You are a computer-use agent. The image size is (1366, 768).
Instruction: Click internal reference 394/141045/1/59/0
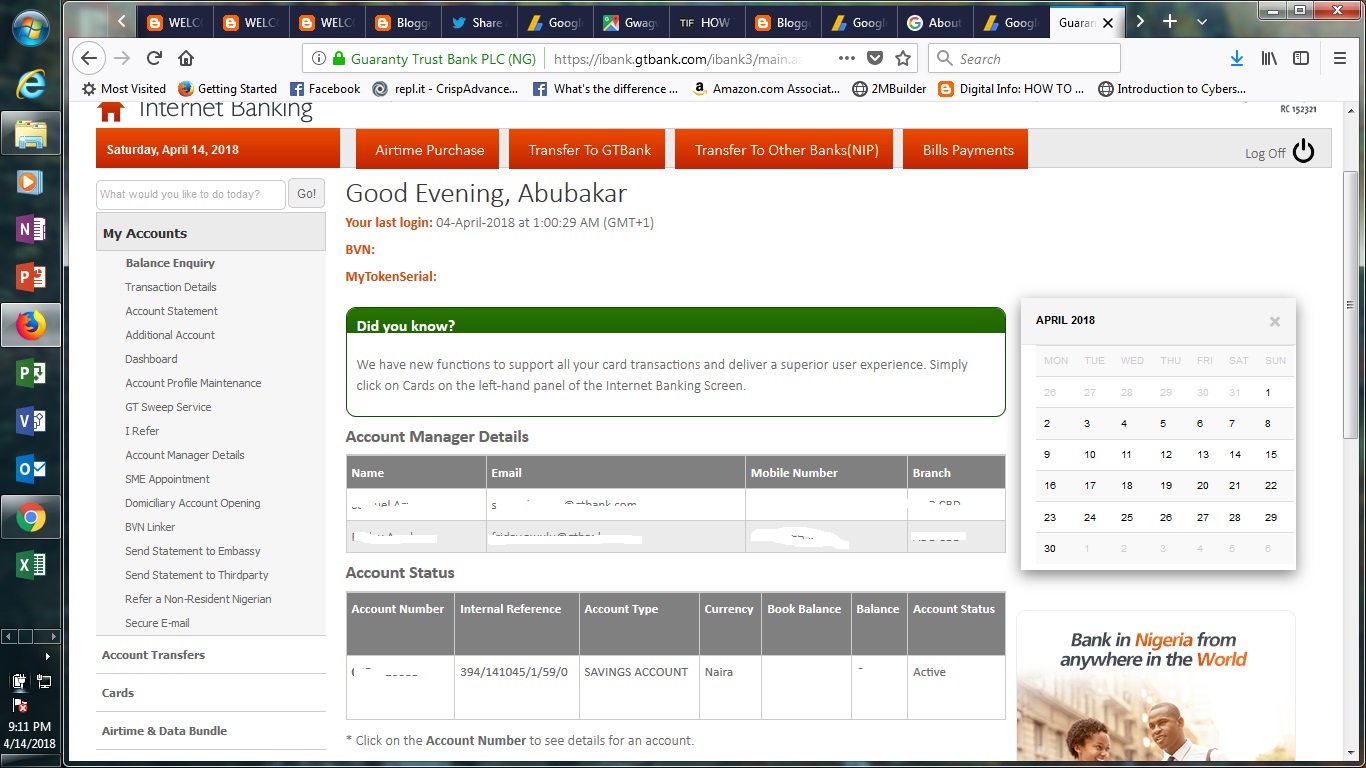click(x=514, y=672)
